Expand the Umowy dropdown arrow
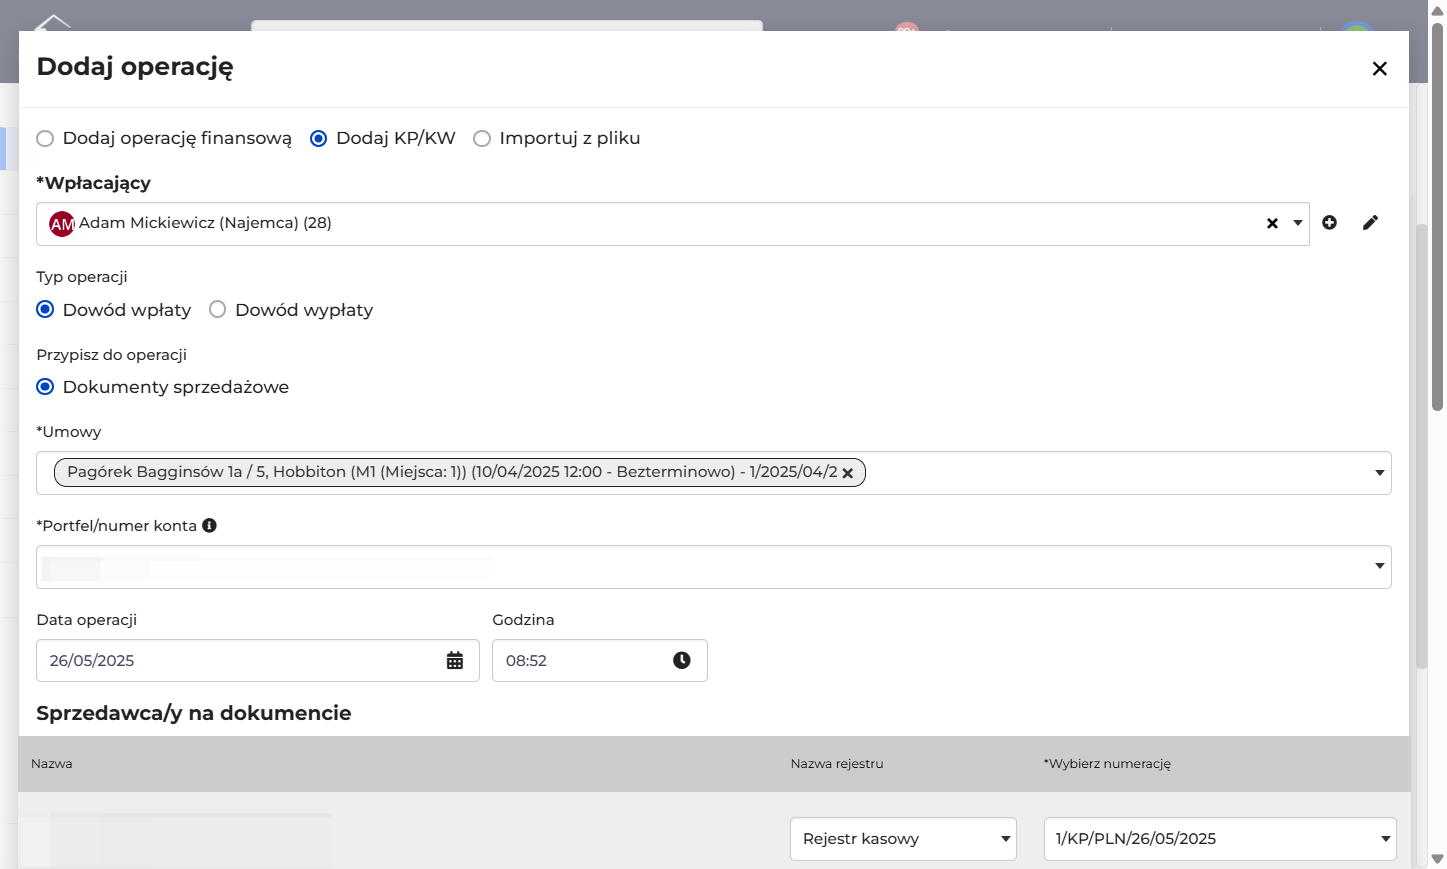Image resolution: width=1447 pixels, height=869 pixels. pyautogui.click(x=1380, y=473)
